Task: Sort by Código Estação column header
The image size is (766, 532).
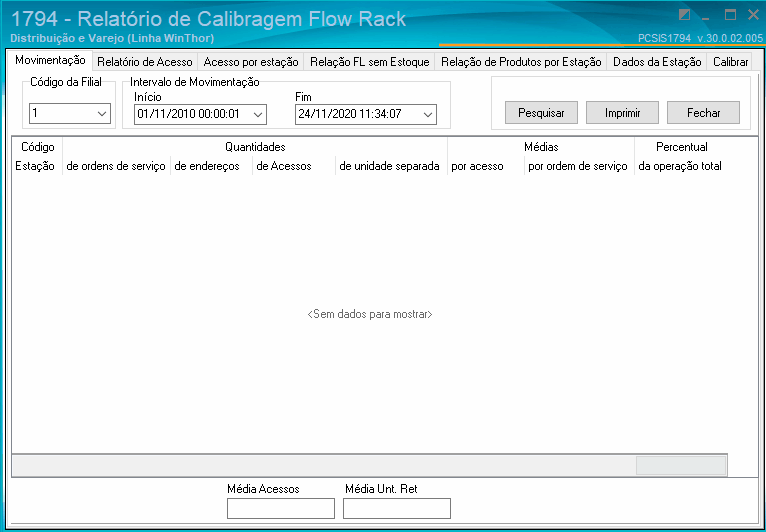Action: click(x=37, y=156)
